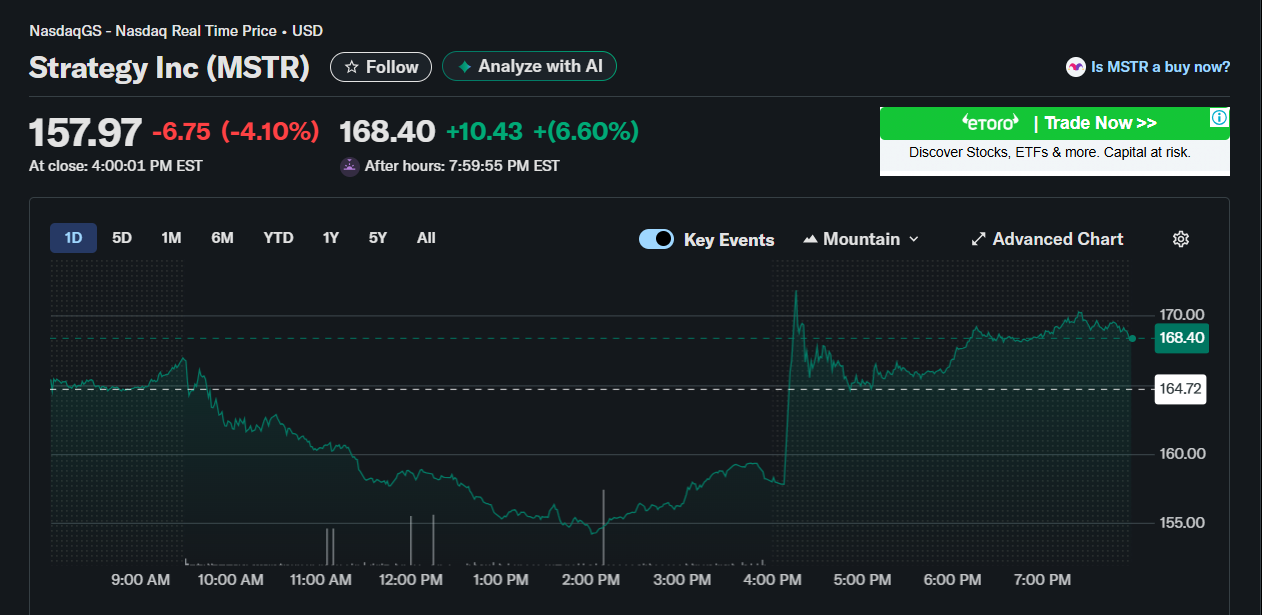Click the after hours price 168.40 text
Screen dimensions: 1262x615
(x=387, y=132)
